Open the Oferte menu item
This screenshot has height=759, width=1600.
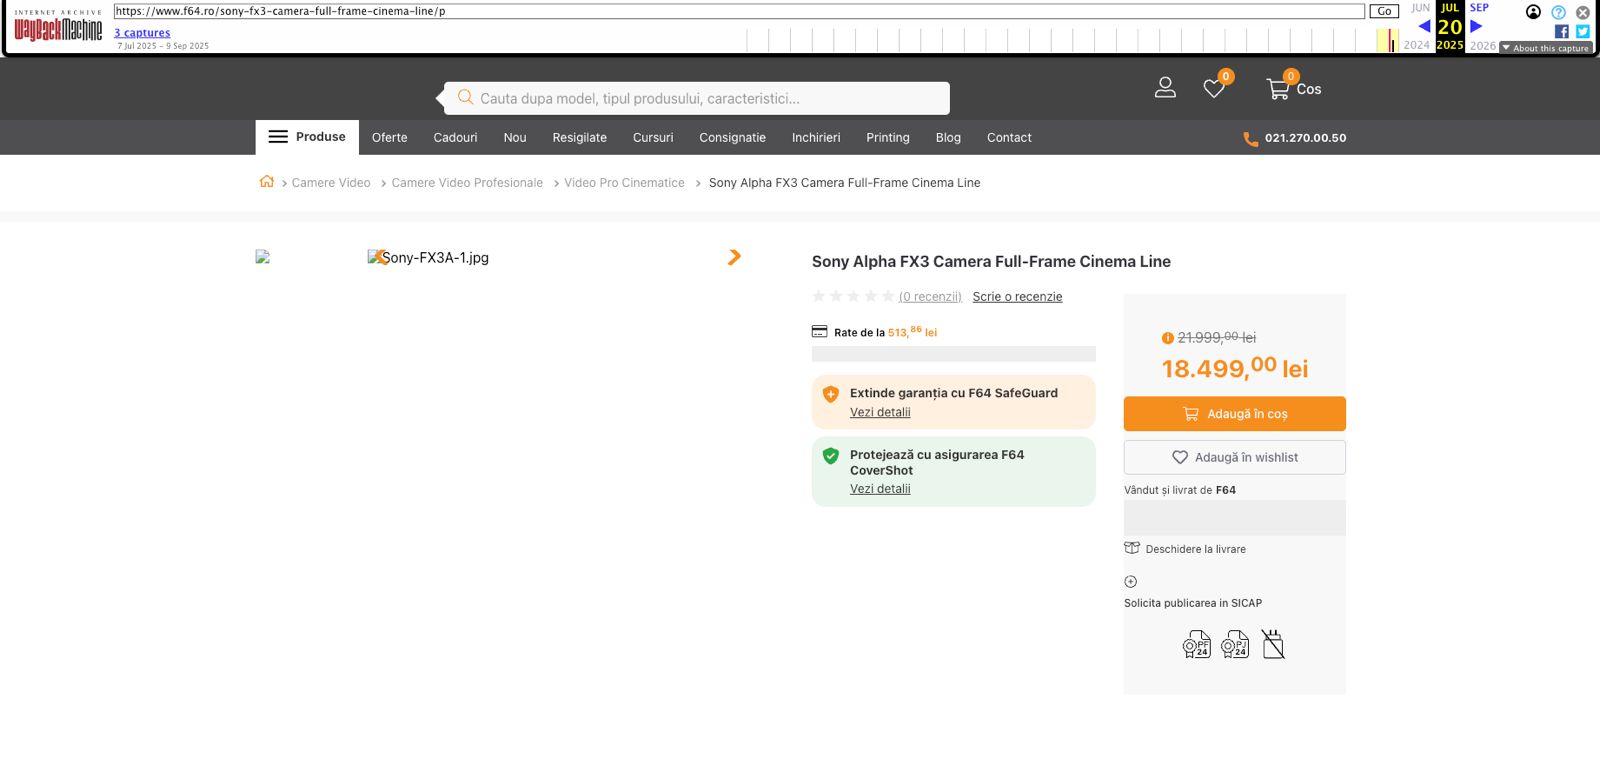point(389,138)
